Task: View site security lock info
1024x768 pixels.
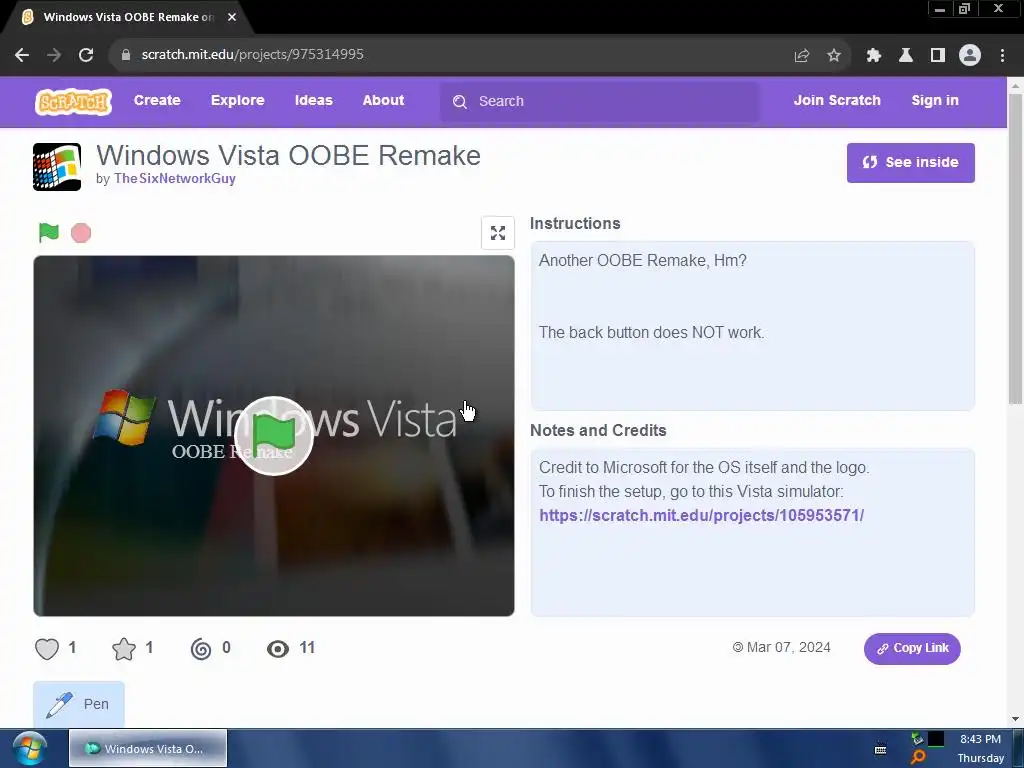Action: tap(125, 55)
